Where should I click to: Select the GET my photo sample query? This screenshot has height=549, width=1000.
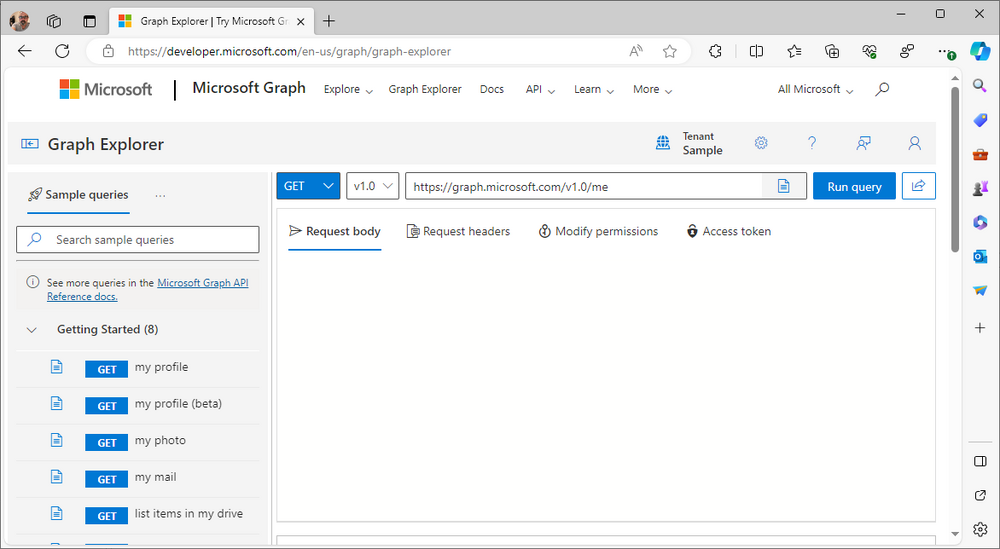click(138, 441)
